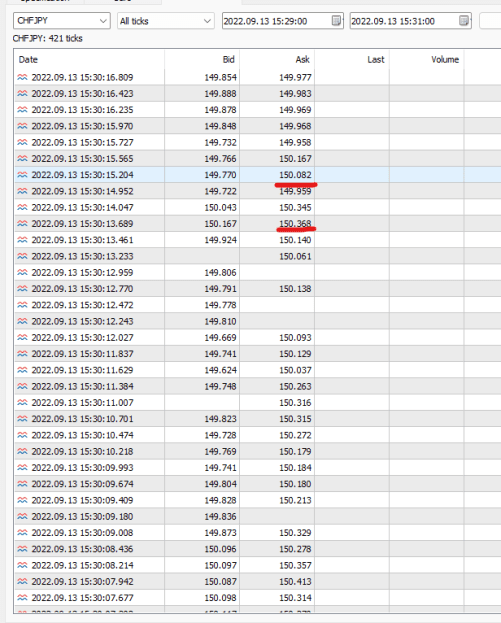This screenshot has width=501, height=623.
Task: Click tick icon for the 15:30:09.180 row
Action: 22,517
